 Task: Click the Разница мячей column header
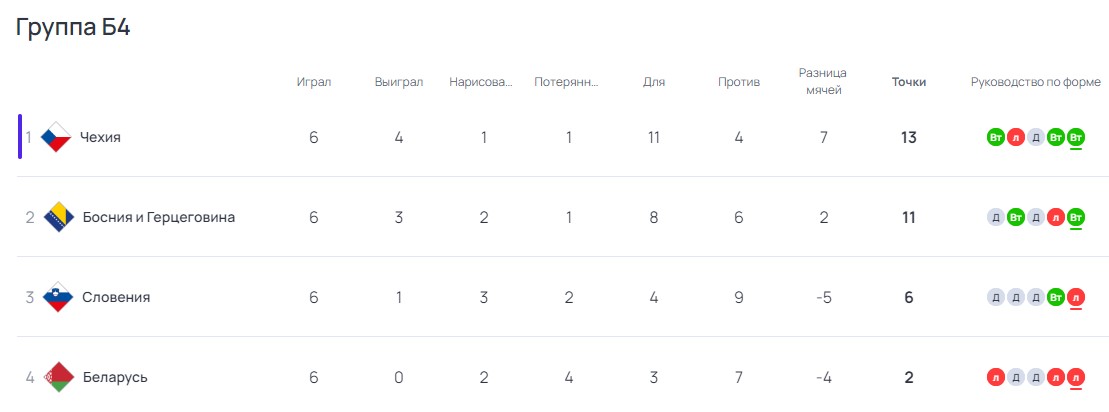[x=823, y=81]
